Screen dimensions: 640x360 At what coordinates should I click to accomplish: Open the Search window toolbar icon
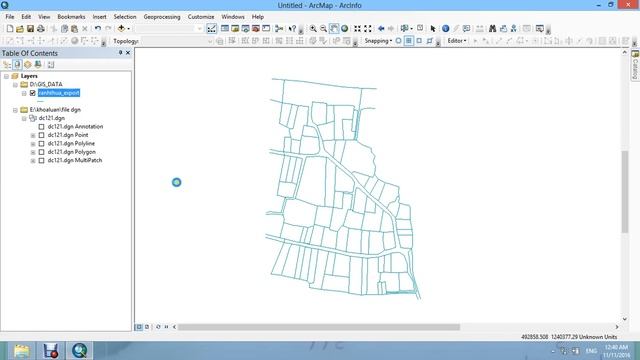[x=245, y=29]
